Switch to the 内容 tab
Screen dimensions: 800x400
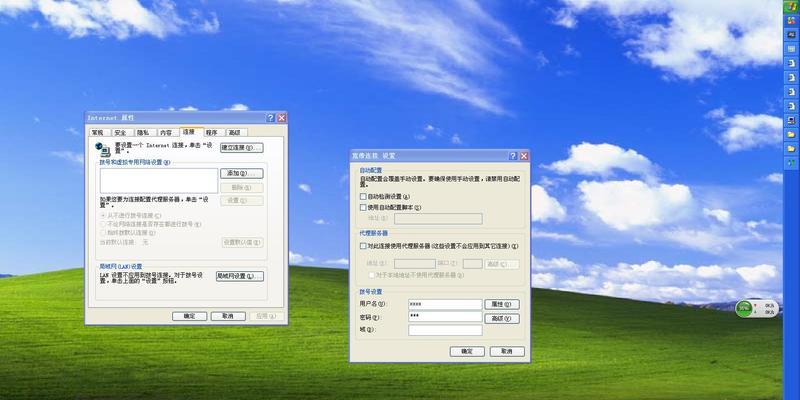[166, 133]
